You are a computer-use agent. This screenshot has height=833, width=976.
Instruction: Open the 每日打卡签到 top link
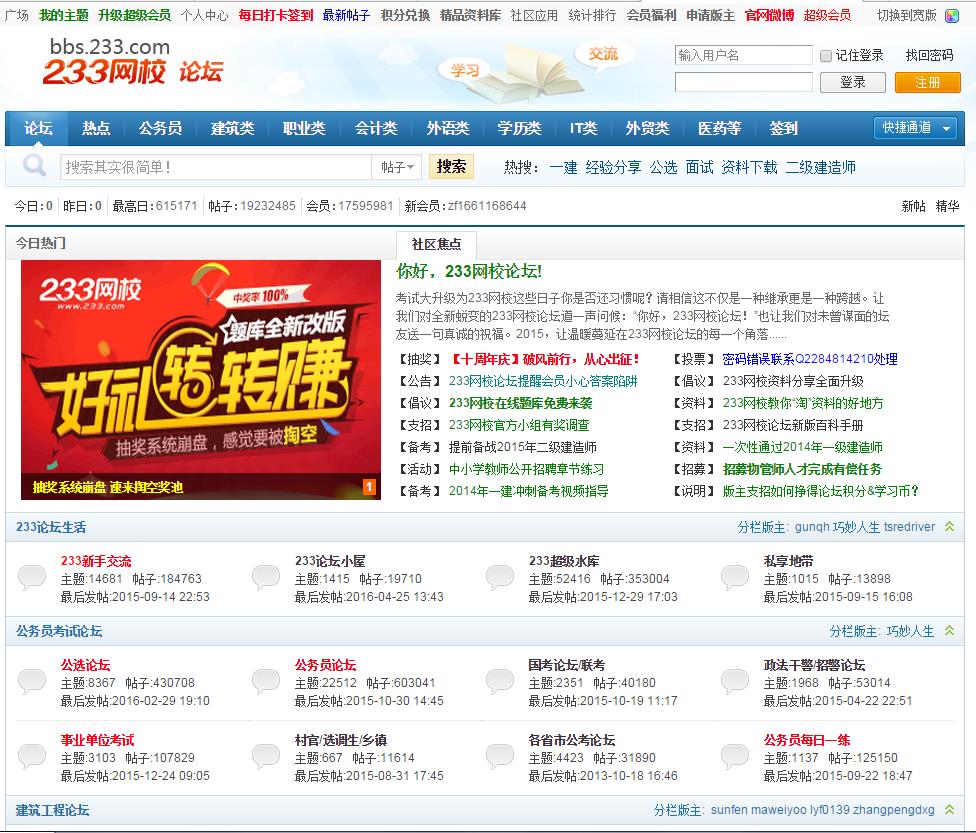pos(276,15)
